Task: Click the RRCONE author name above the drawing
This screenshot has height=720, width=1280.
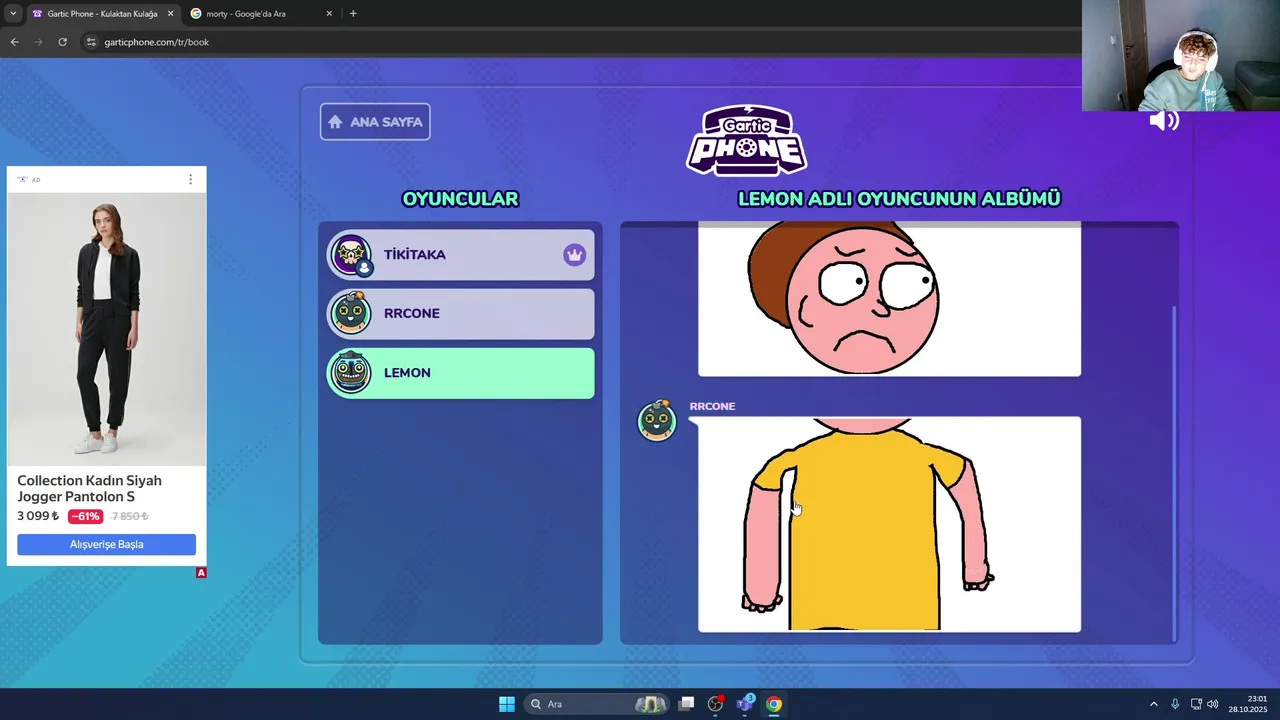Action: [712, 406]
